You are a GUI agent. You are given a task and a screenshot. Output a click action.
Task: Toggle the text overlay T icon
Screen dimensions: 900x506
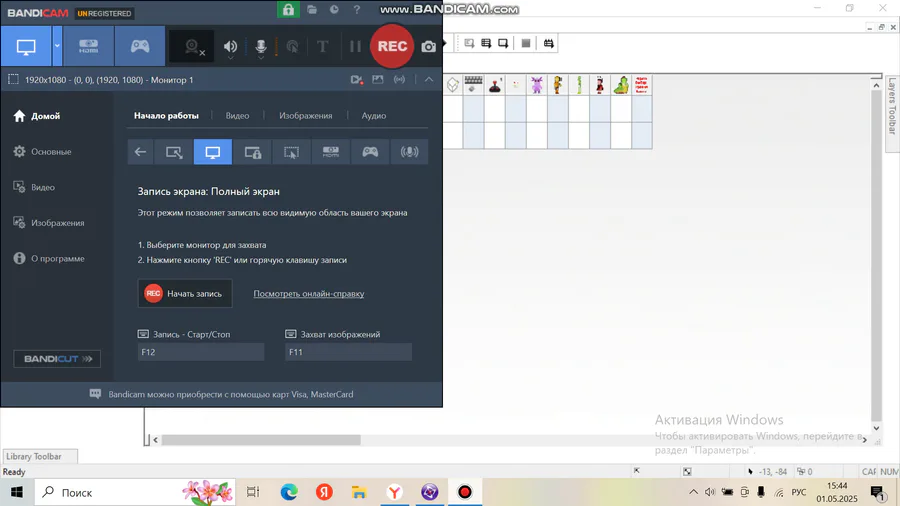click(322, 46)
